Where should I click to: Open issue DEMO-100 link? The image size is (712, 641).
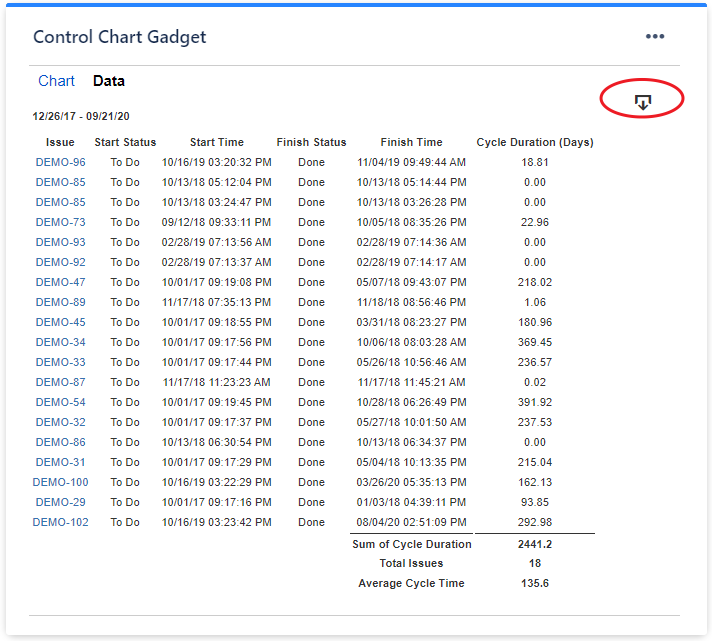tap(60, 482)
